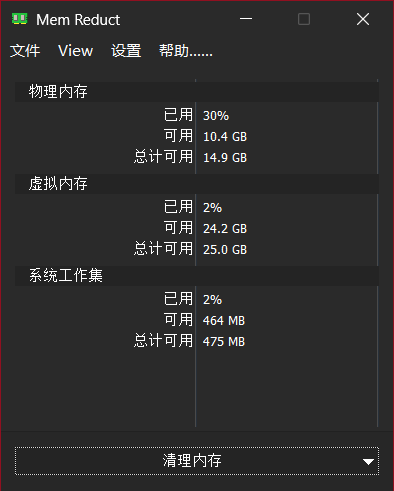Select virtual memory 25.0 GB total row
Screen dimensions: 394x491
[197, 249]
